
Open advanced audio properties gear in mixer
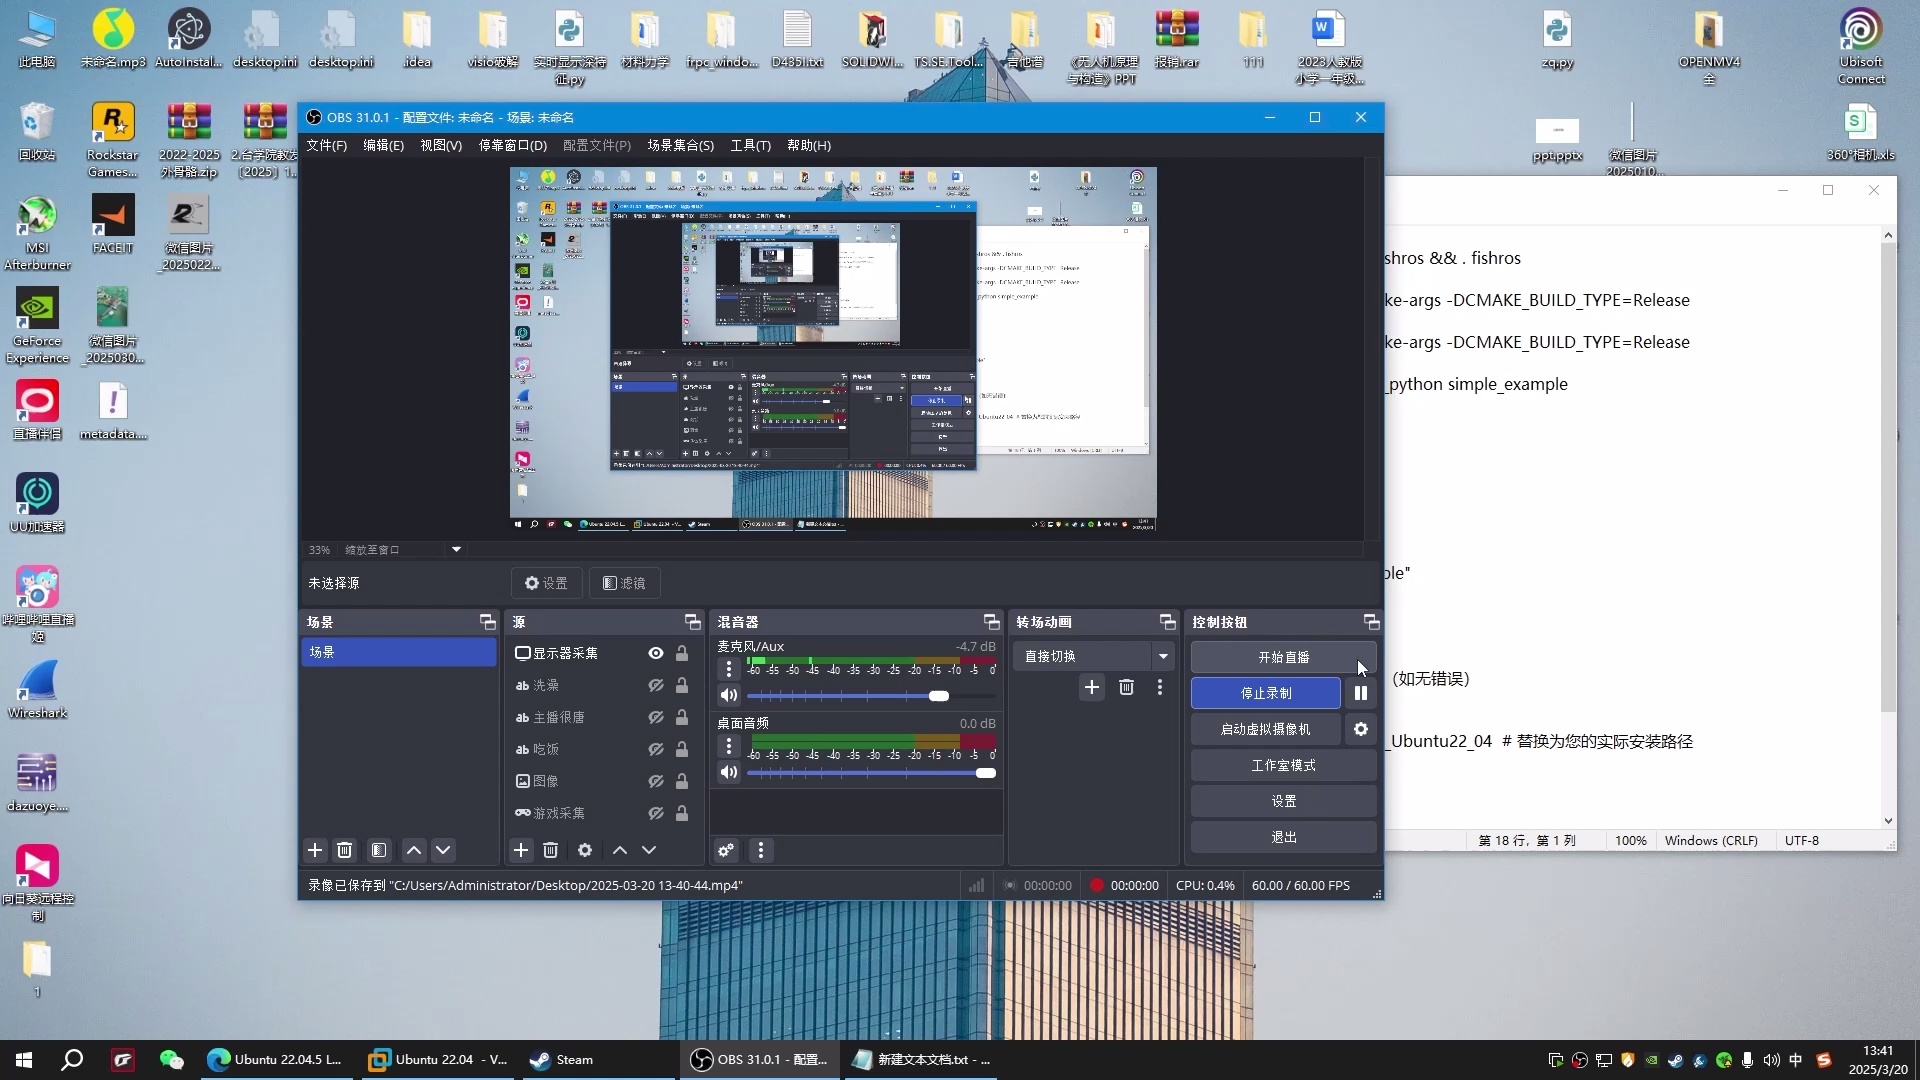pyautogui.click(x=726, y=850)
